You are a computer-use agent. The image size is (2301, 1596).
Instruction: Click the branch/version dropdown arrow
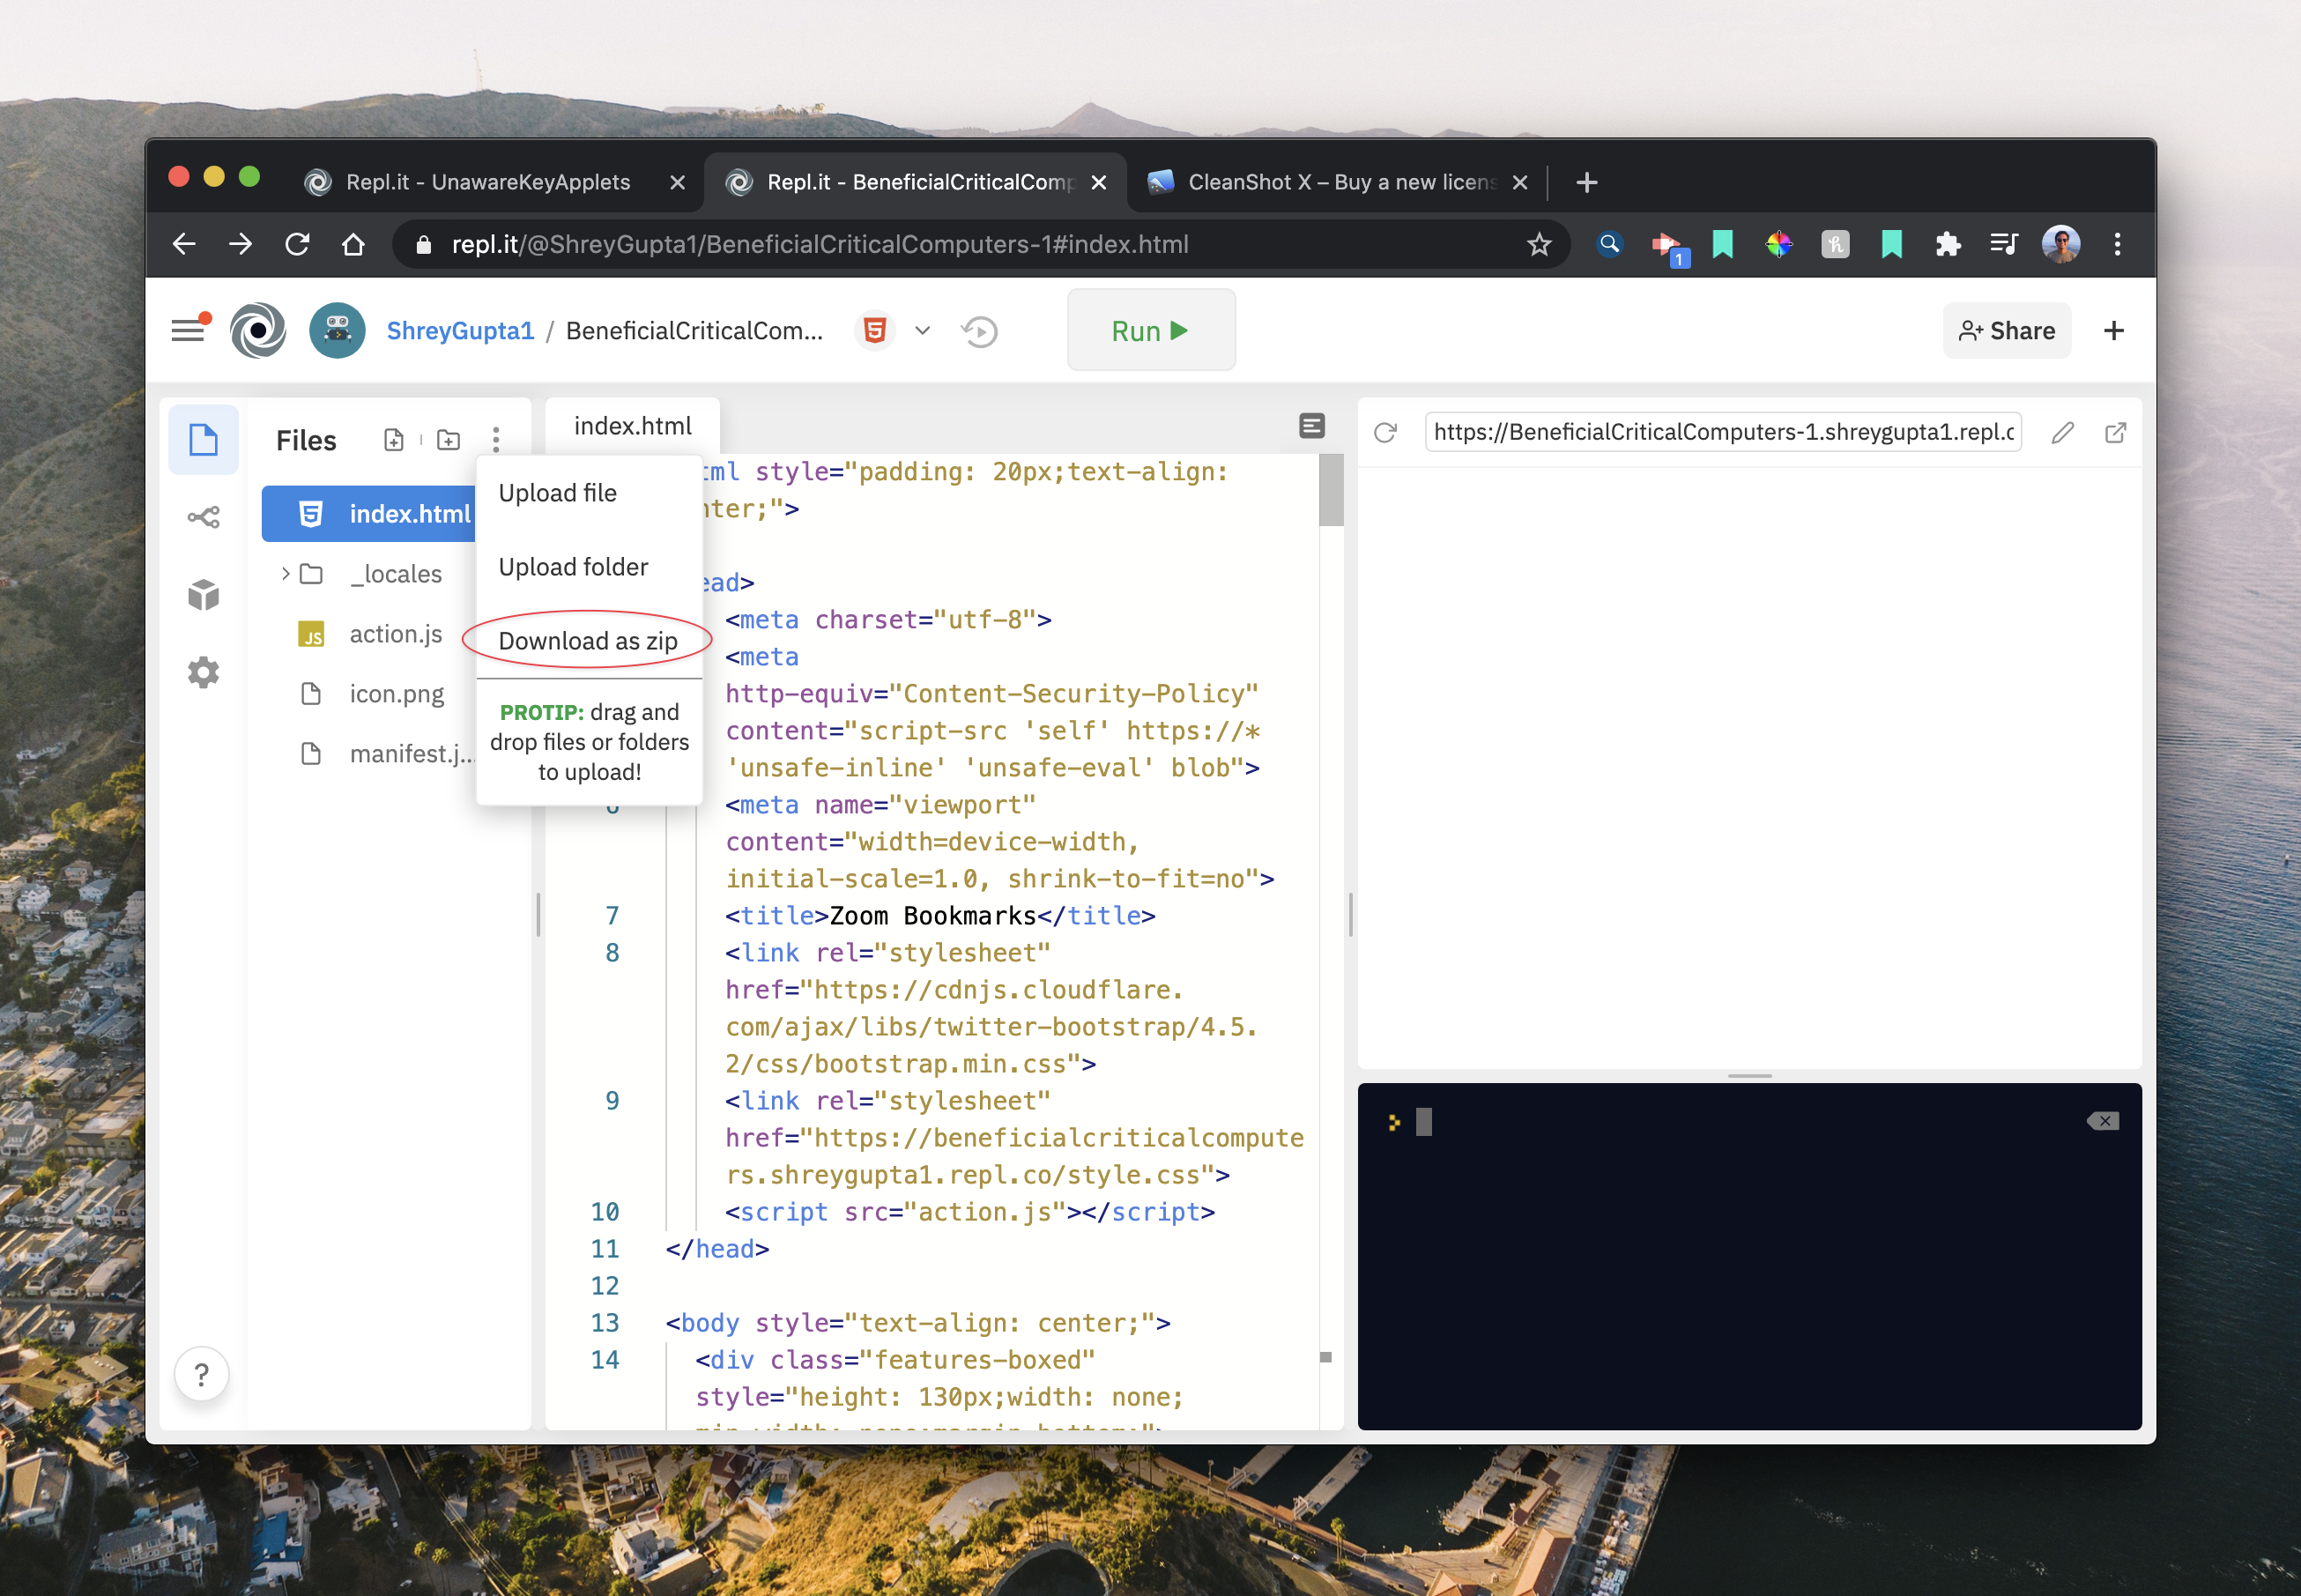(924, 330)
